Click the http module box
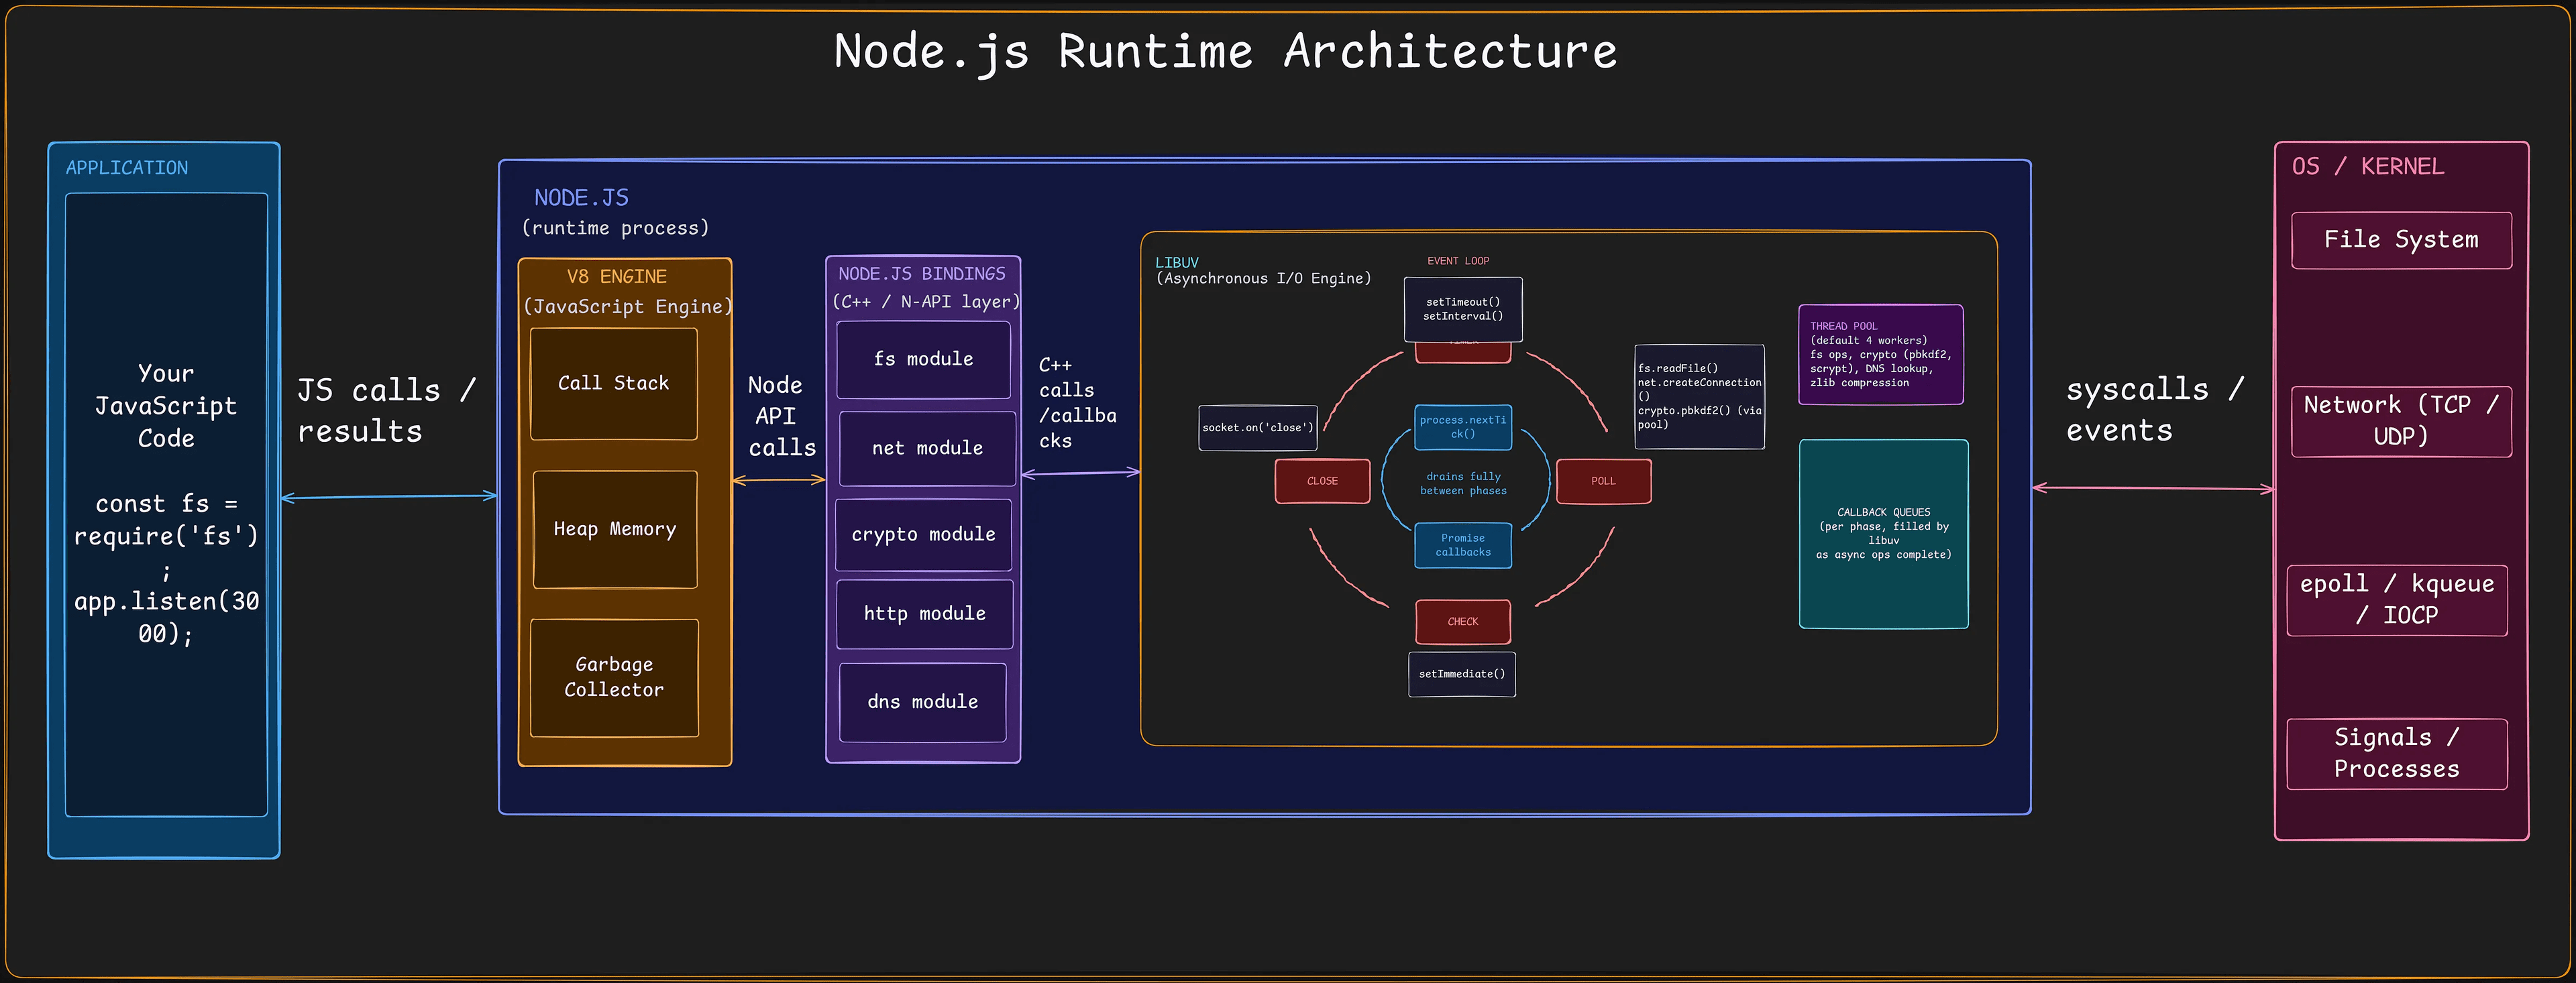Screen dimensions: 2576x983 pos(924,614)
